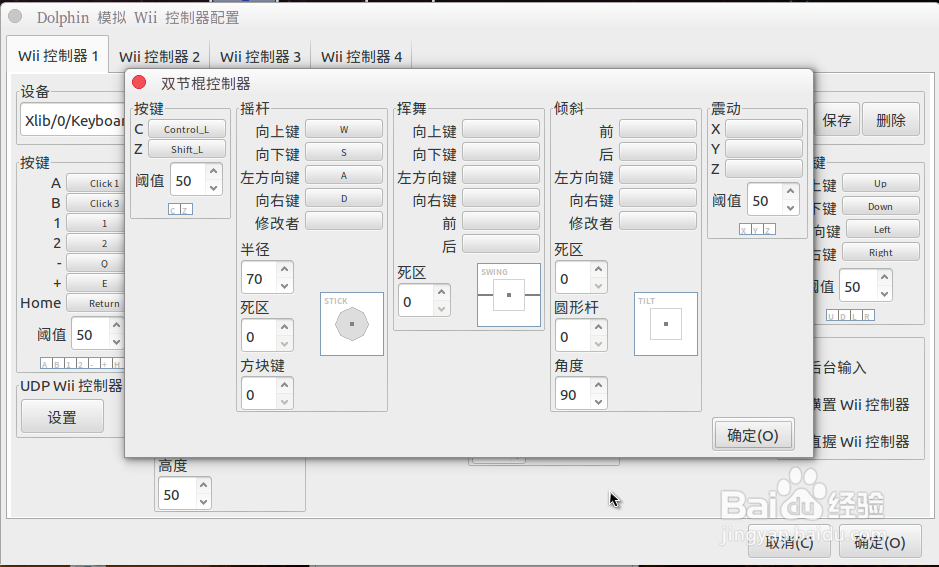Increase the 高度 value of 50
The width and height of the screenshot is (939, 567).
[204, 486]
